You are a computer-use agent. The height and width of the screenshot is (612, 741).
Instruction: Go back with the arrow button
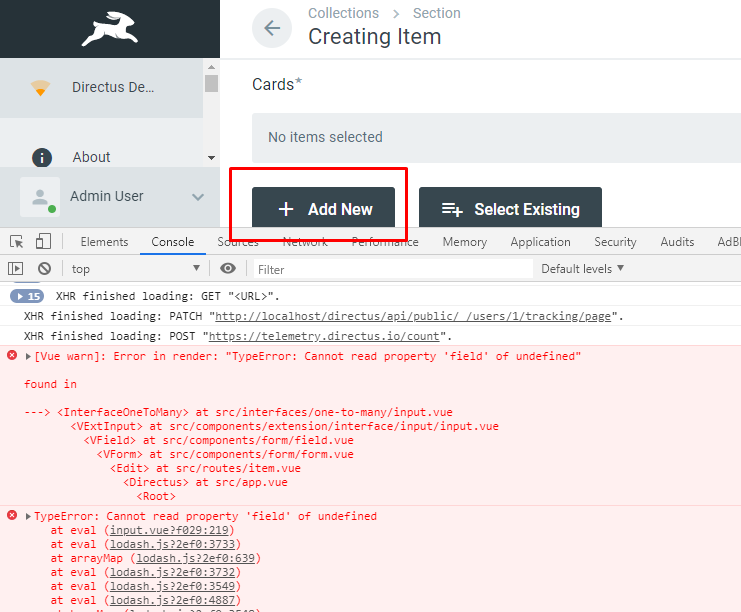click(x=272, y=28)
